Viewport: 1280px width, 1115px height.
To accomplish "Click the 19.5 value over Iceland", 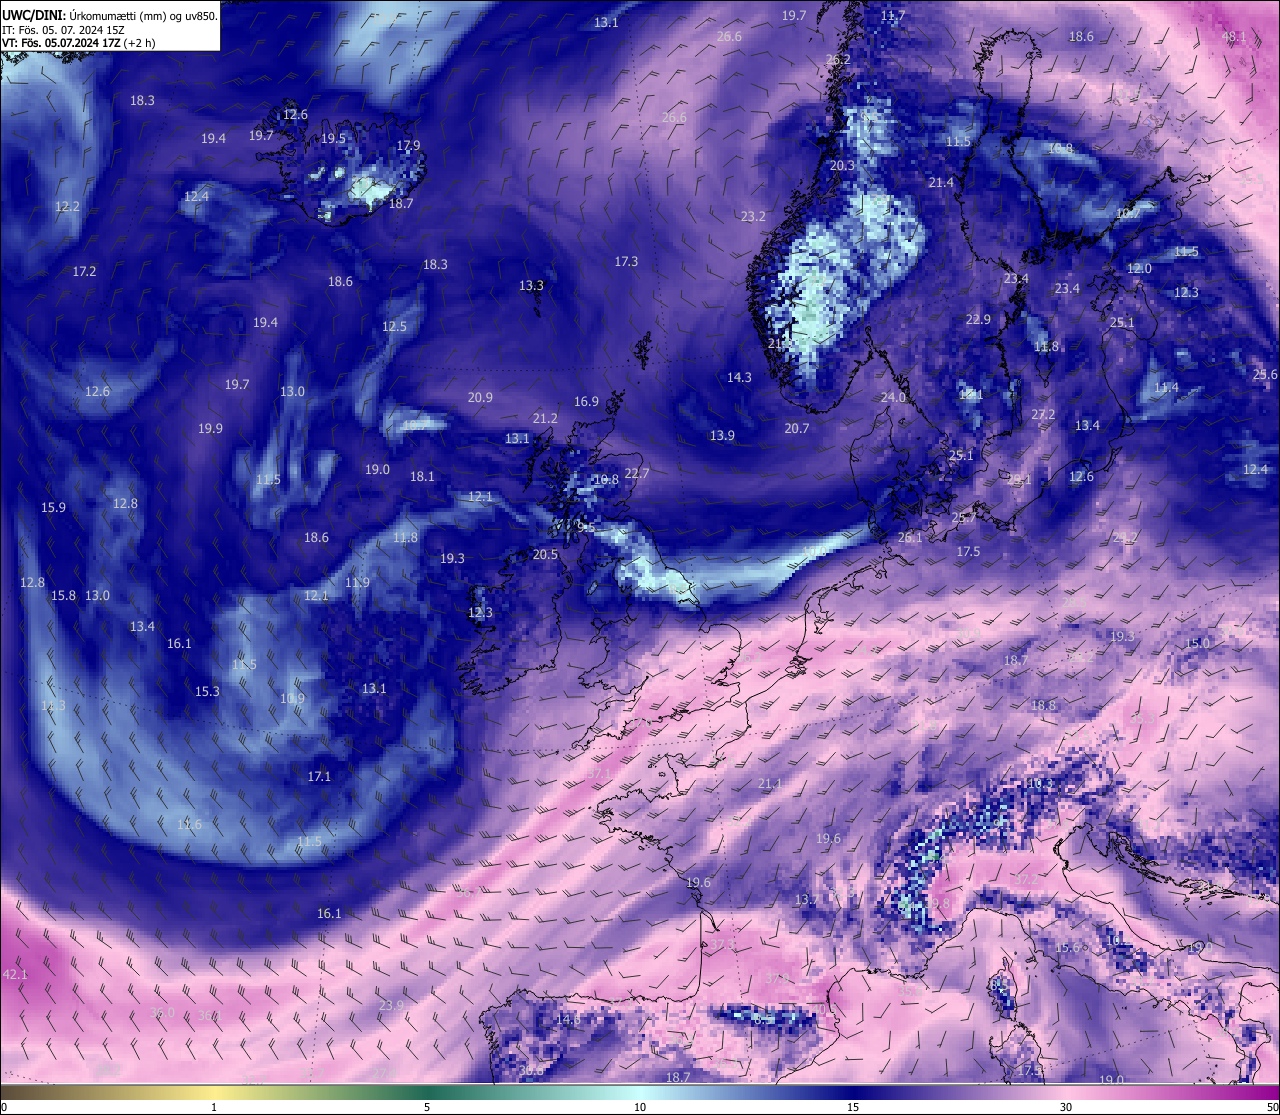I will [333, 139].
